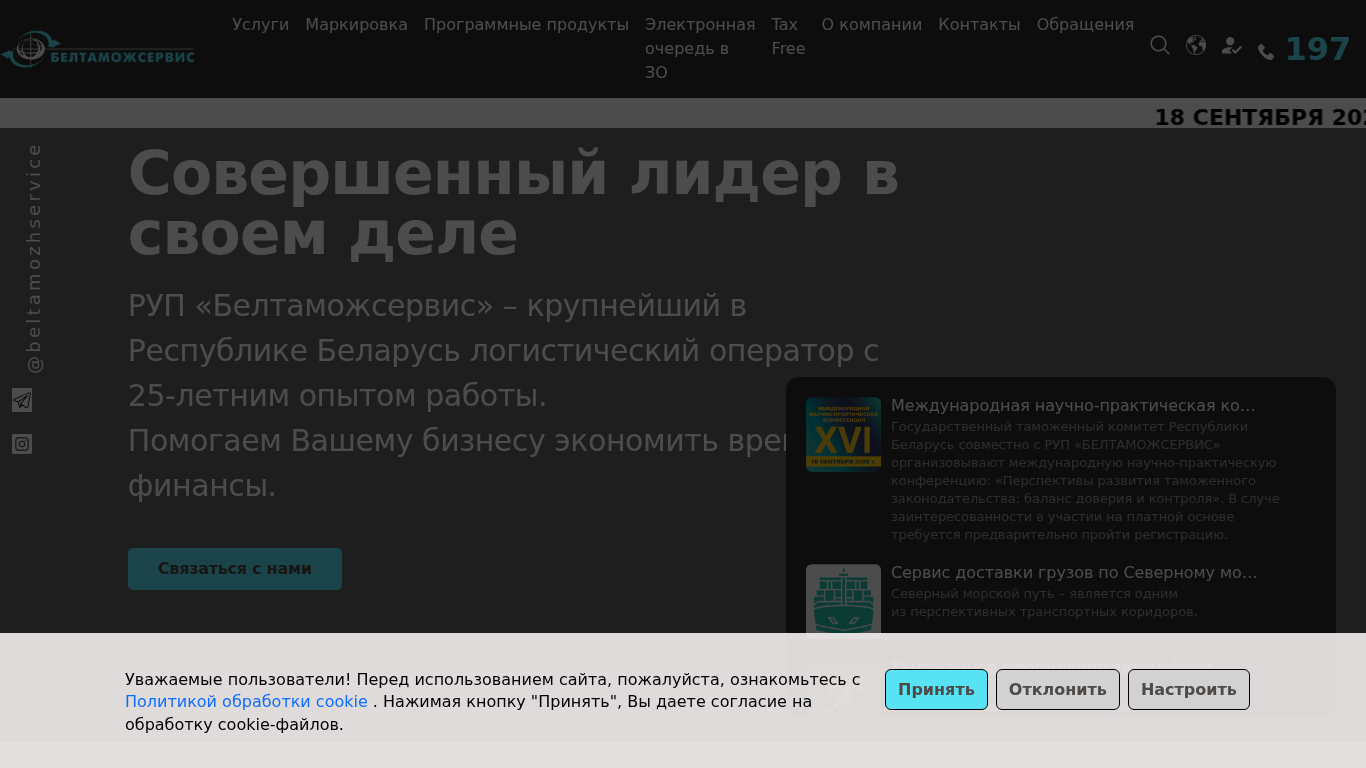Viewport: 1366px width, 768px height.
Task: Call the 197 hotline number
Action: click(x=1317, y=49)
